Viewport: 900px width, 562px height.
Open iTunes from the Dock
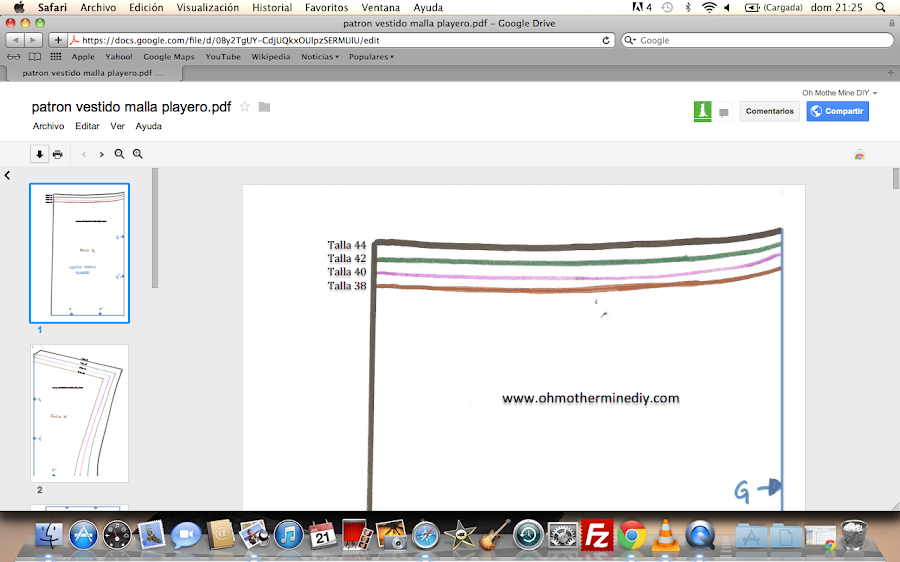pyautogui.click(x=289, y=534)
